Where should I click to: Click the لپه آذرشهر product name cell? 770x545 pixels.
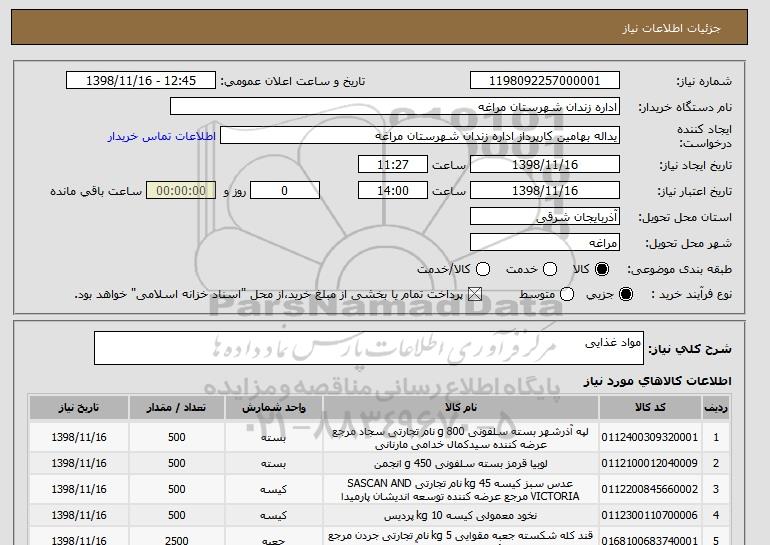[461, 438]
